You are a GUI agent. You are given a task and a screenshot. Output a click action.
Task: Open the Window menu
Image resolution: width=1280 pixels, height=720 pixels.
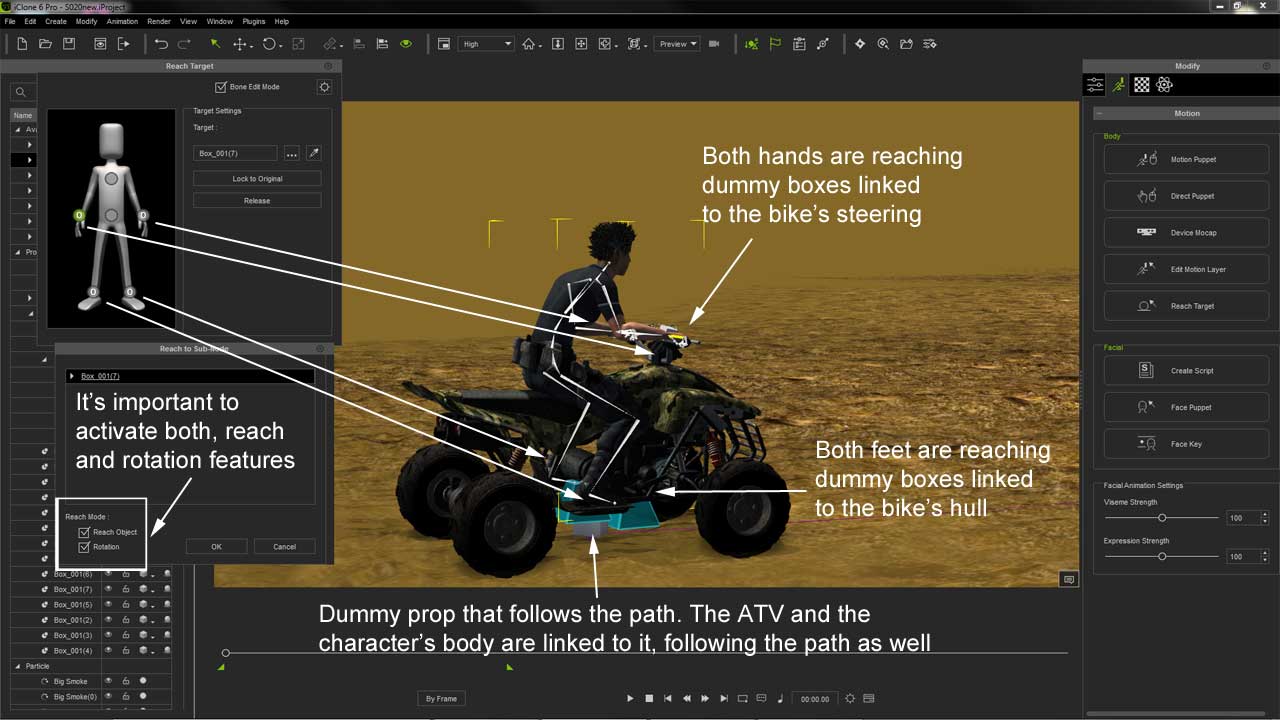click(x=219, y=21)
